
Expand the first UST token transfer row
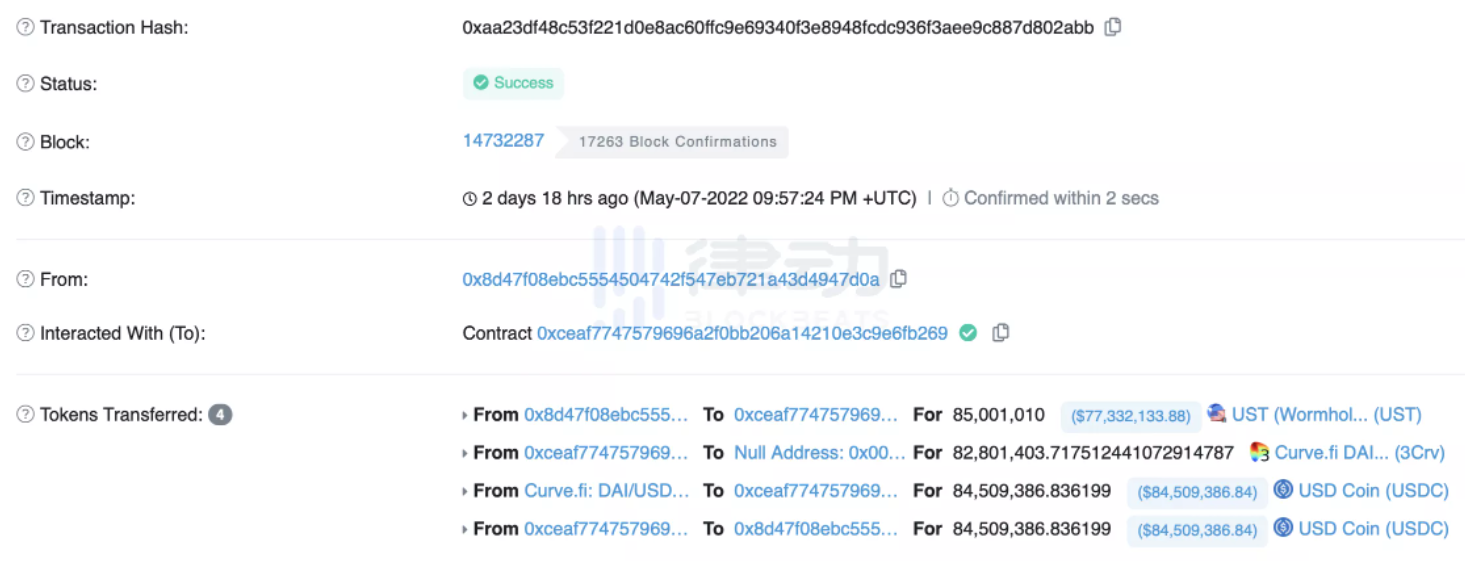pyautogui.click(x=465, y=415)
